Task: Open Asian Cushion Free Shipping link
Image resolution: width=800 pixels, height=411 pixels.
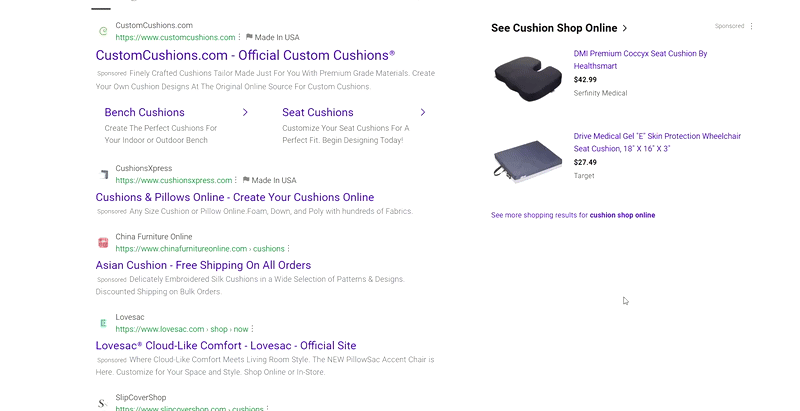Action: tap(203, 265)
